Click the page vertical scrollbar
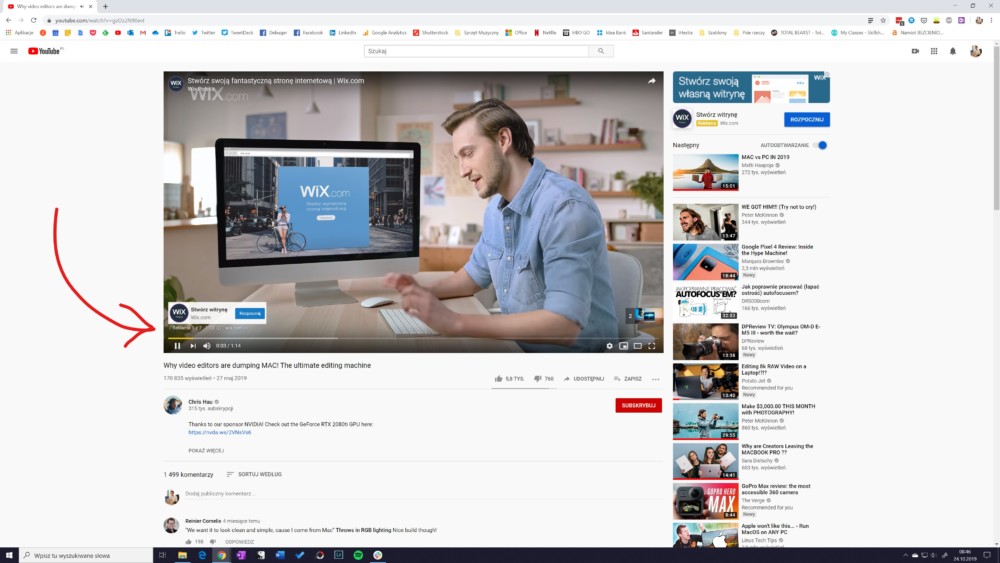 [996, 128]
